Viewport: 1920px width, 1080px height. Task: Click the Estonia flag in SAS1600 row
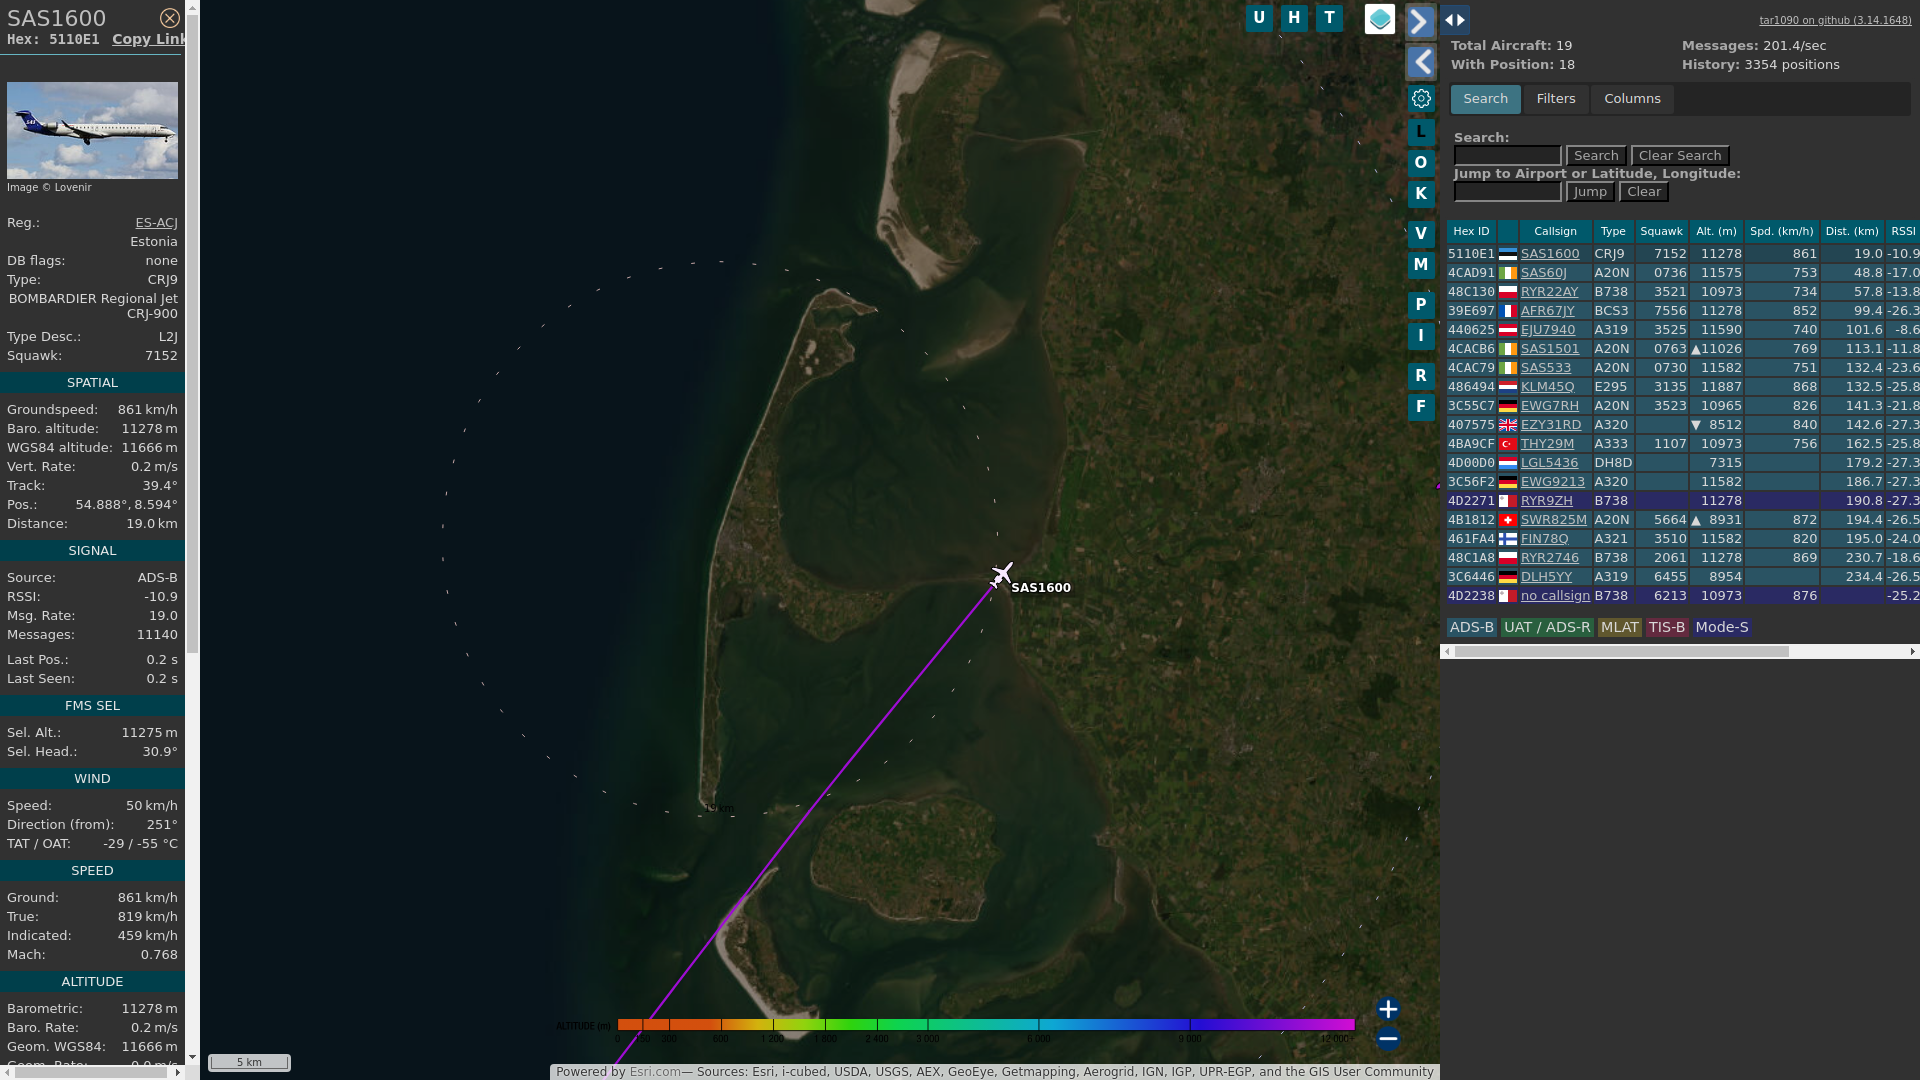pyautogui.click(x=1507, y=254)
